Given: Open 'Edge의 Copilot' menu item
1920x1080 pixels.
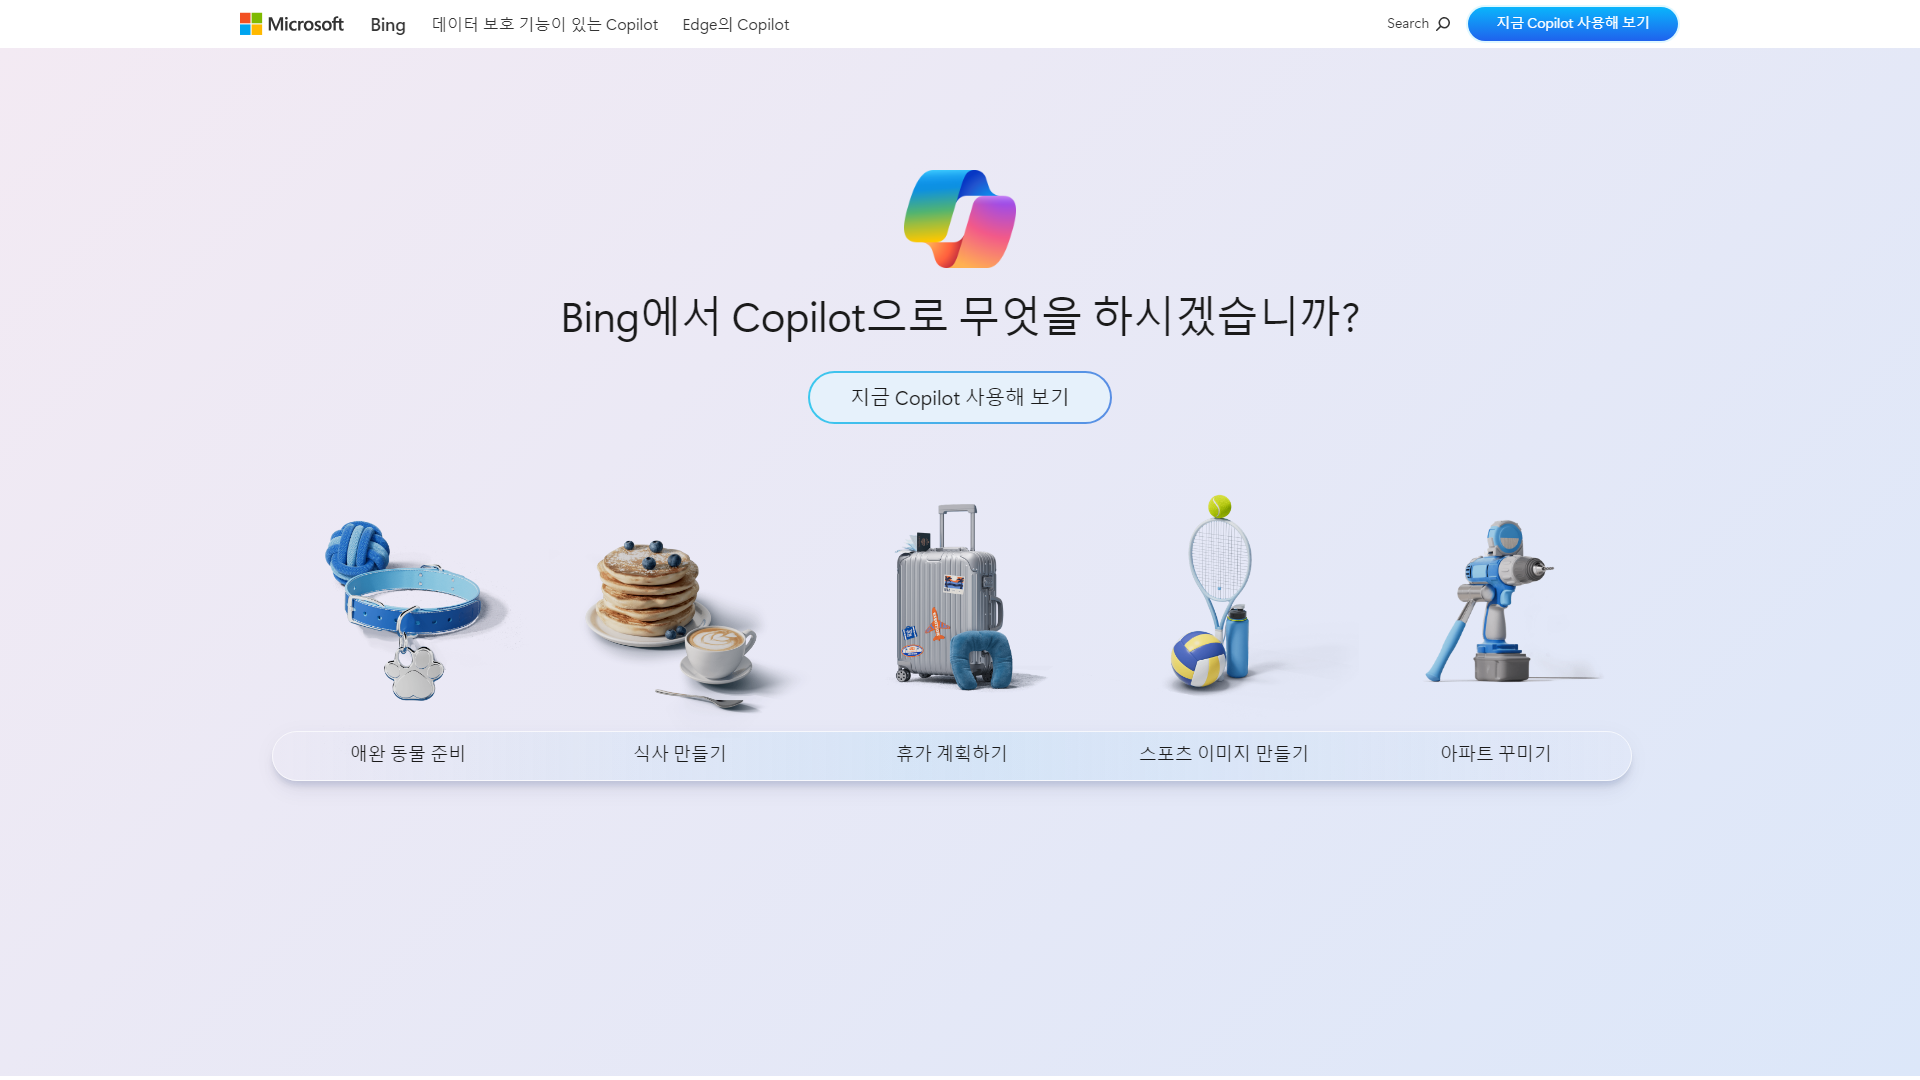Looking at the screenshot, I should click(735, 25).
